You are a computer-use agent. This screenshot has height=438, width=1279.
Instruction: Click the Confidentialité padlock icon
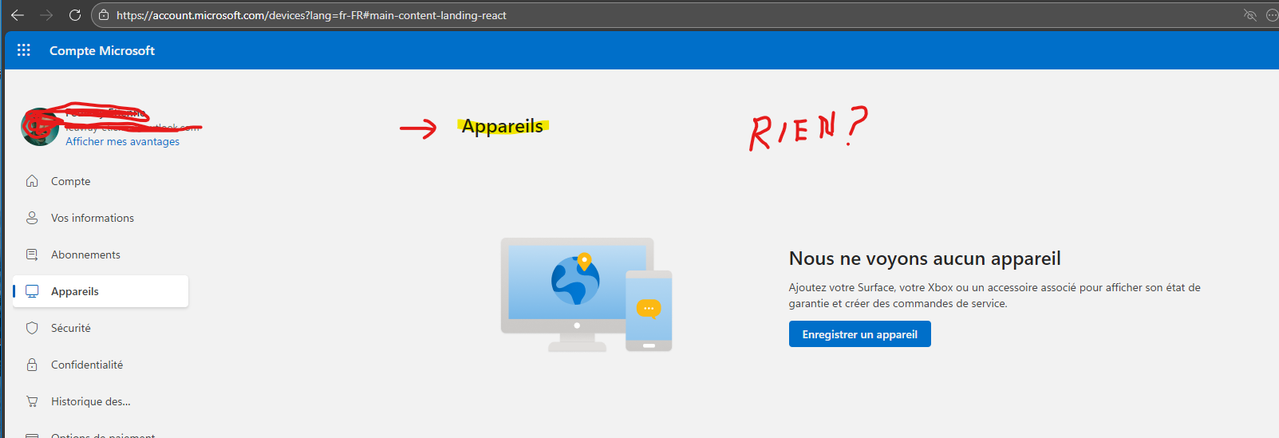pos(32,365)
